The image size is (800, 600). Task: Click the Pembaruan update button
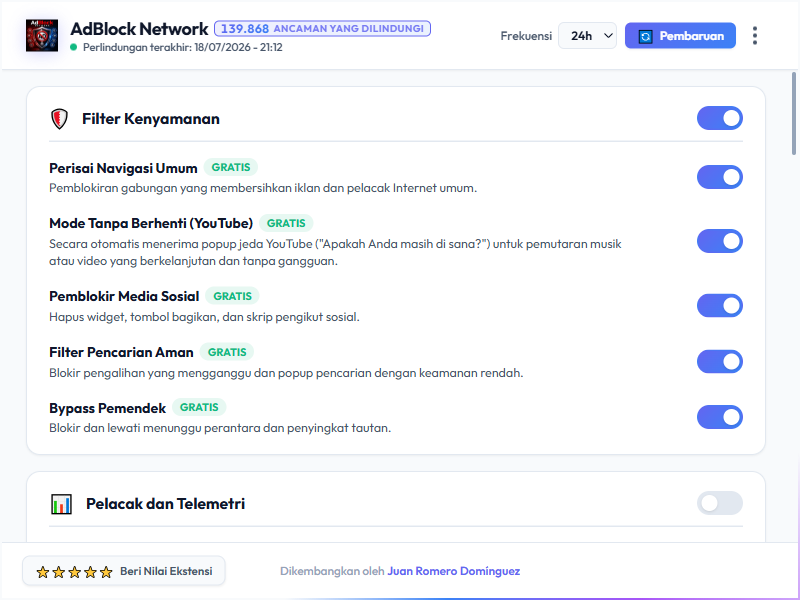pyautogui.click(x=680, y=36)
